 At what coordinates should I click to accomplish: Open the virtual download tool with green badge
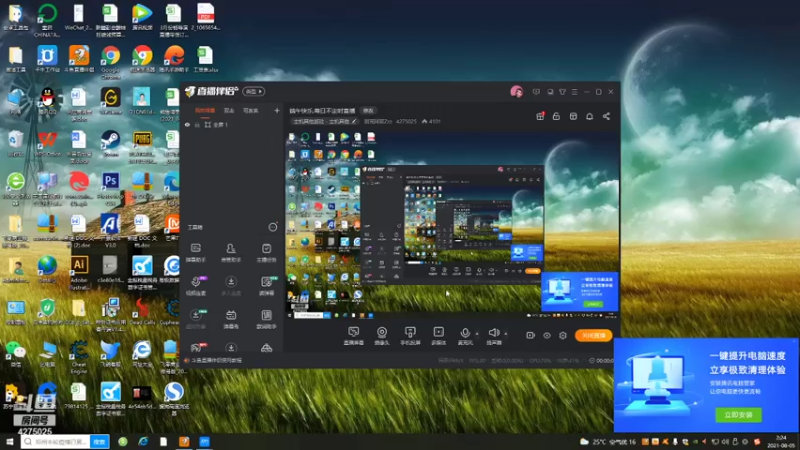(196, 319)
